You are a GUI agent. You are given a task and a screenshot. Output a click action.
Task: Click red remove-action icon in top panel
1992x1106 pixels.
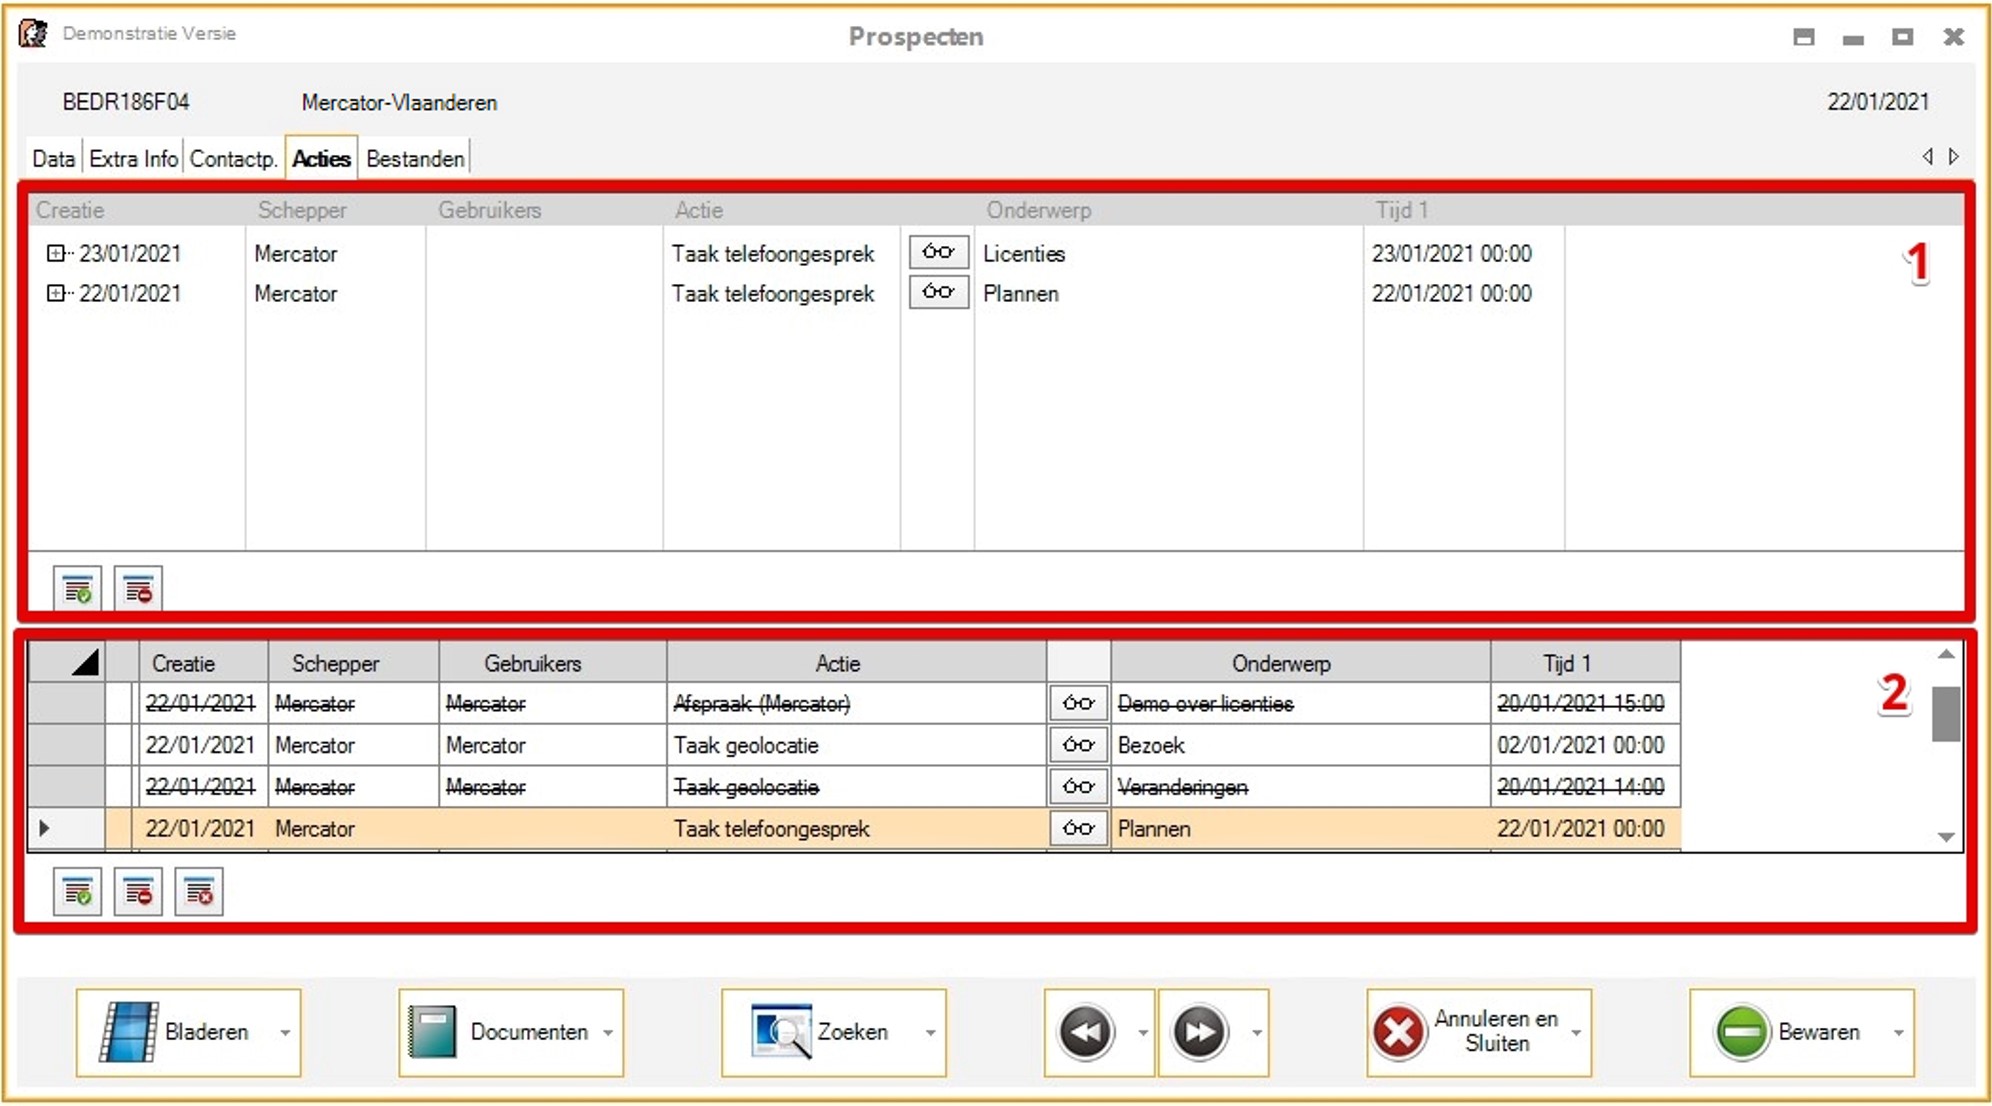pyautogui.click(x=138, y=589)
